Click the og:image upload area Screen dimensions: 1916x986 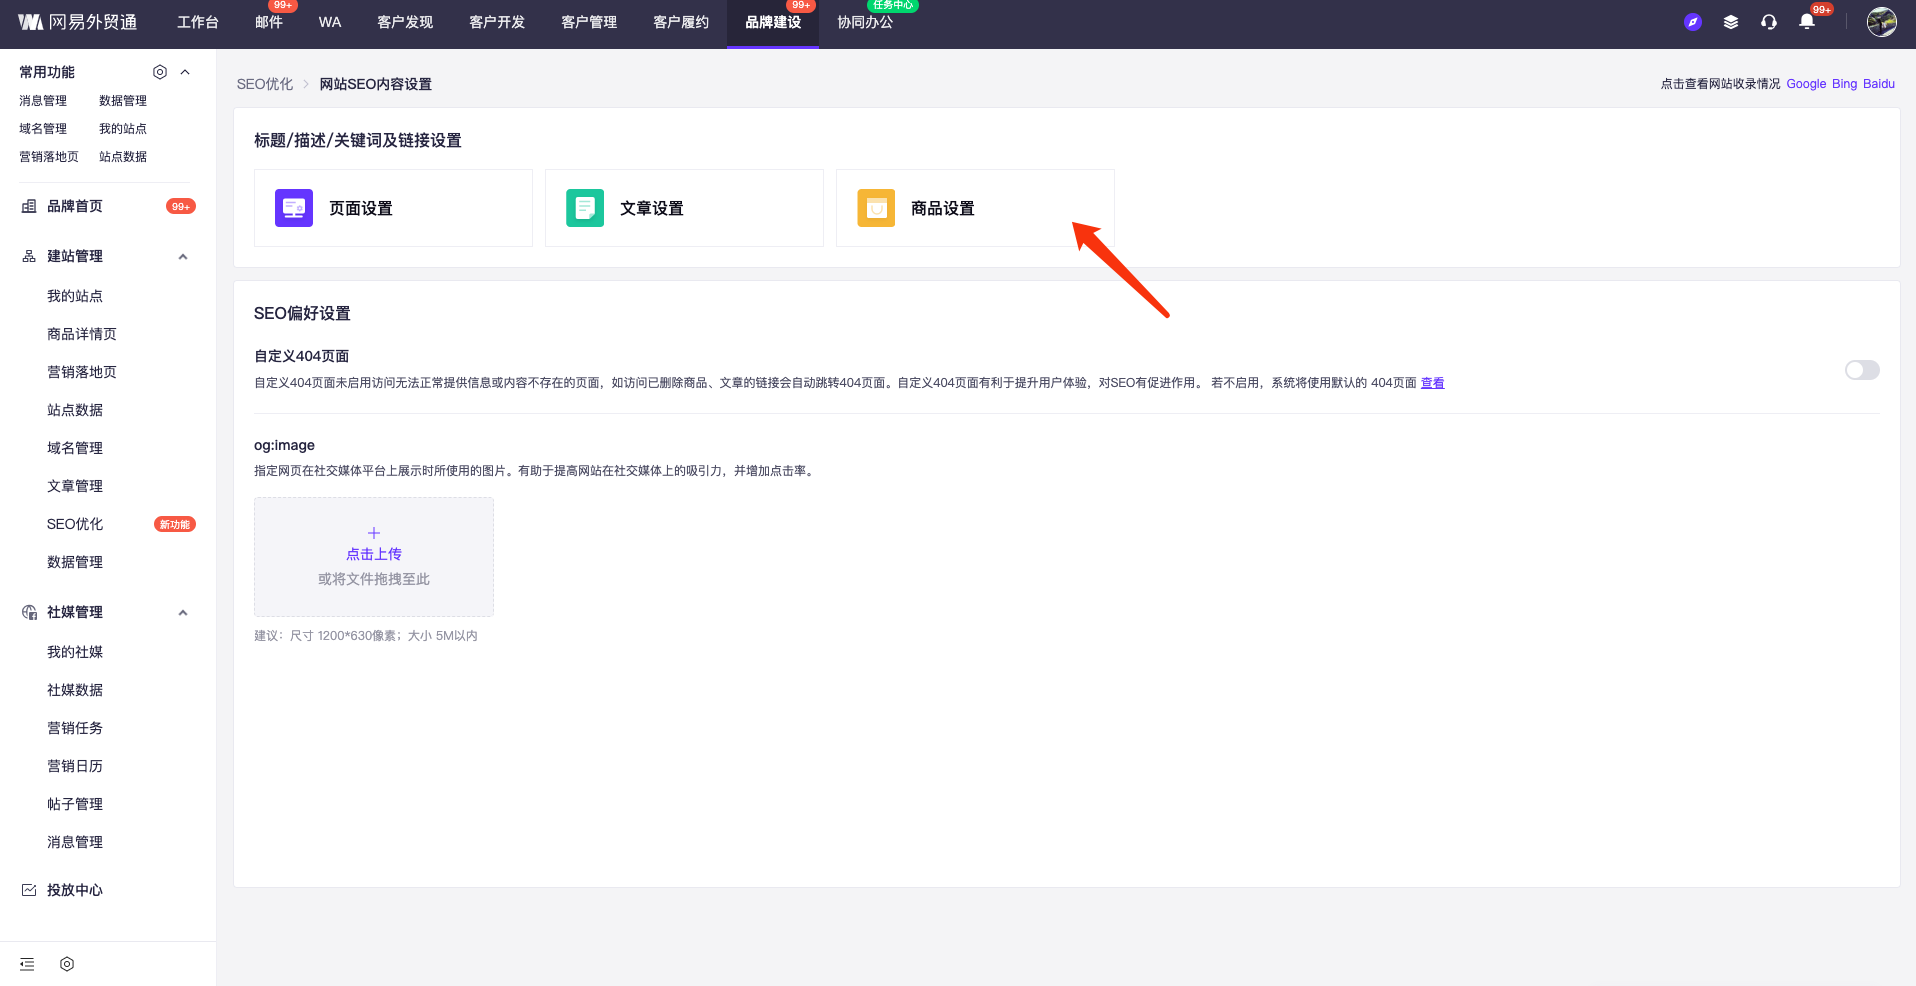pos(374,556)
